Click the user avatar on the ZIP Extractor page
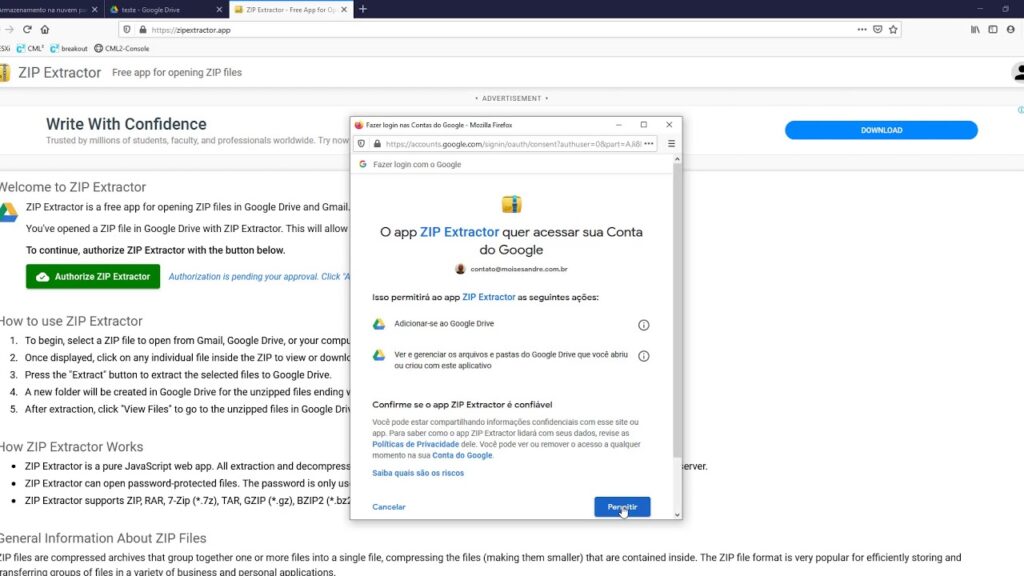Viewport: 1024px width, 576px height. pos(1018,72)
